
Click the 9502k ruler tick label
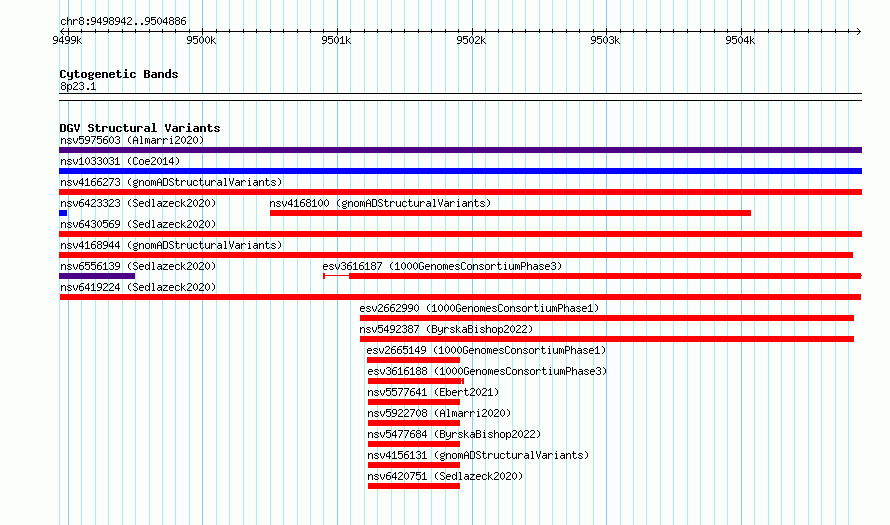pos(471,40)
